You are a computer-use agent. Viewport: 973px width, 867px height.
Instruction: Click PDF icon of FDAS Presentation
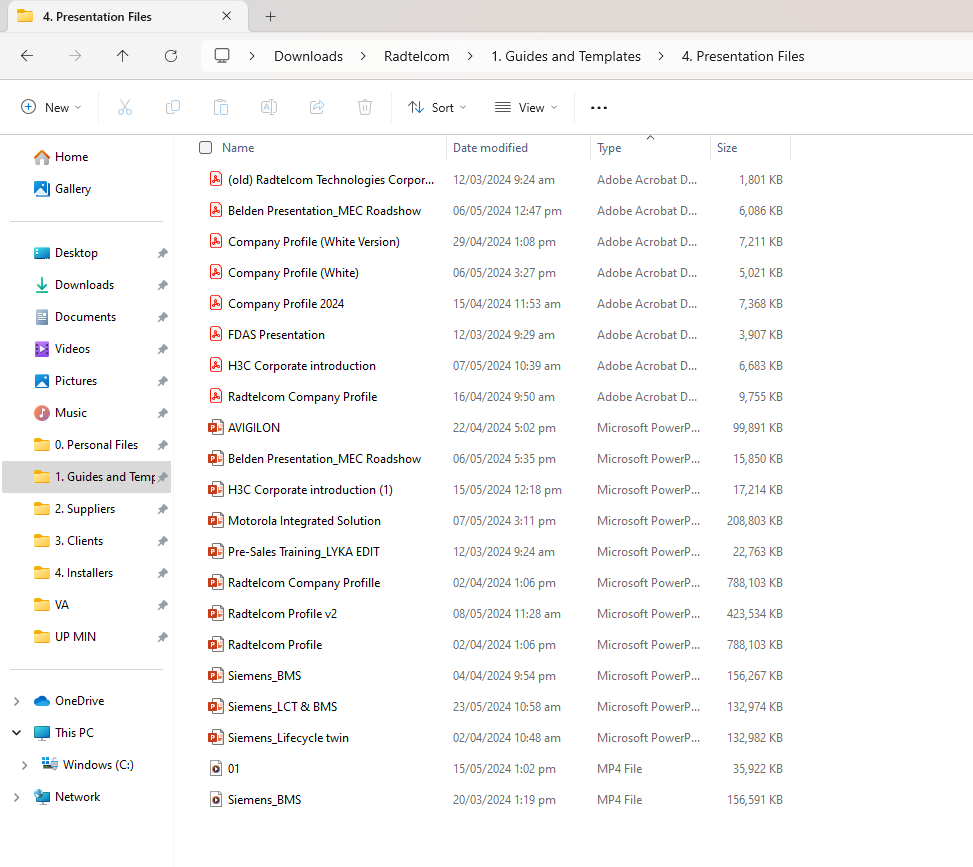point(215,335)
